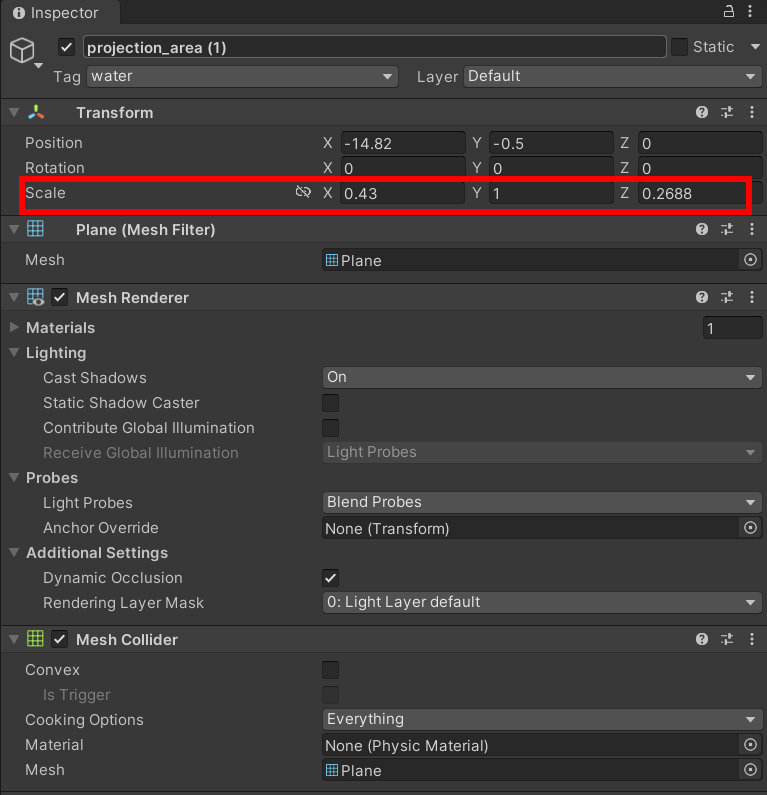This screenshot has width=767, height=795.
Task: Open Mesh Collider more options menu
Action: coord(752,639)
